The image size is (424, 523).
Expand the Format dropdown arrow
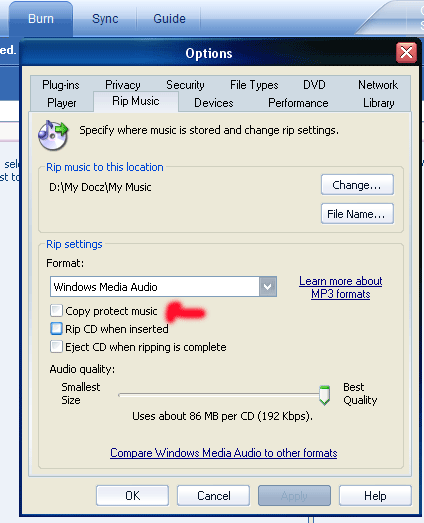pyautogui.click(x=268, y=287)
